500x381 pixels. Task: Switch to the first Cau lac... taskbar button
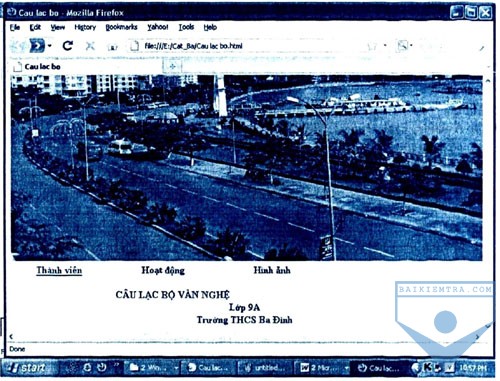click(x=209, y=368)
